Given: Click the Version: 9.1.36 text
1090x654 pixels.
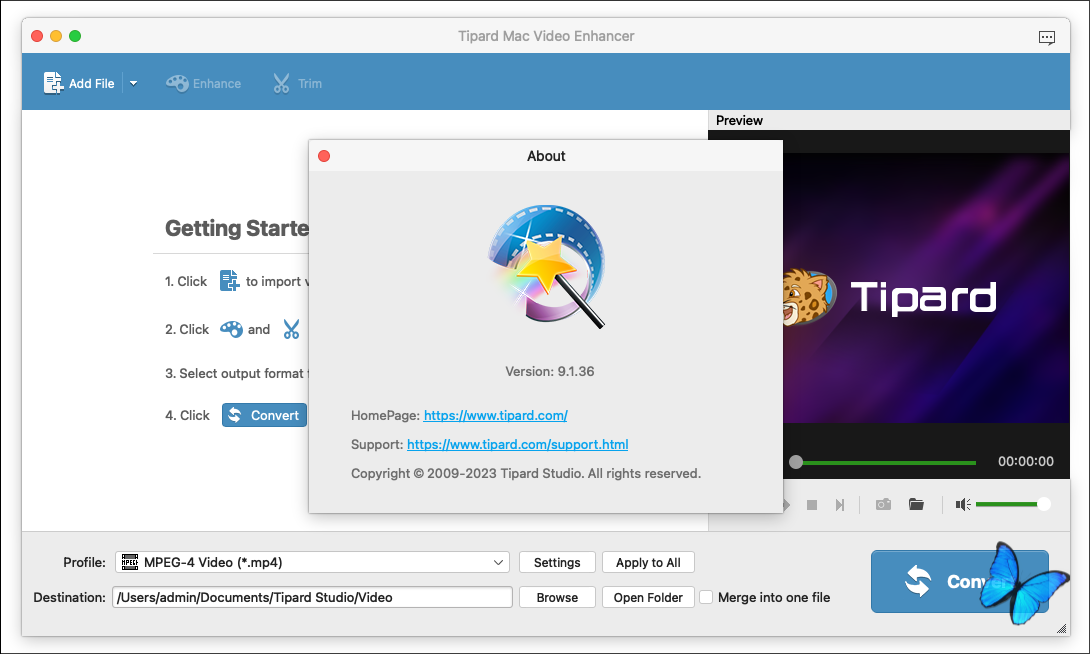Looking at the screenshot, I should click(549, 371).
